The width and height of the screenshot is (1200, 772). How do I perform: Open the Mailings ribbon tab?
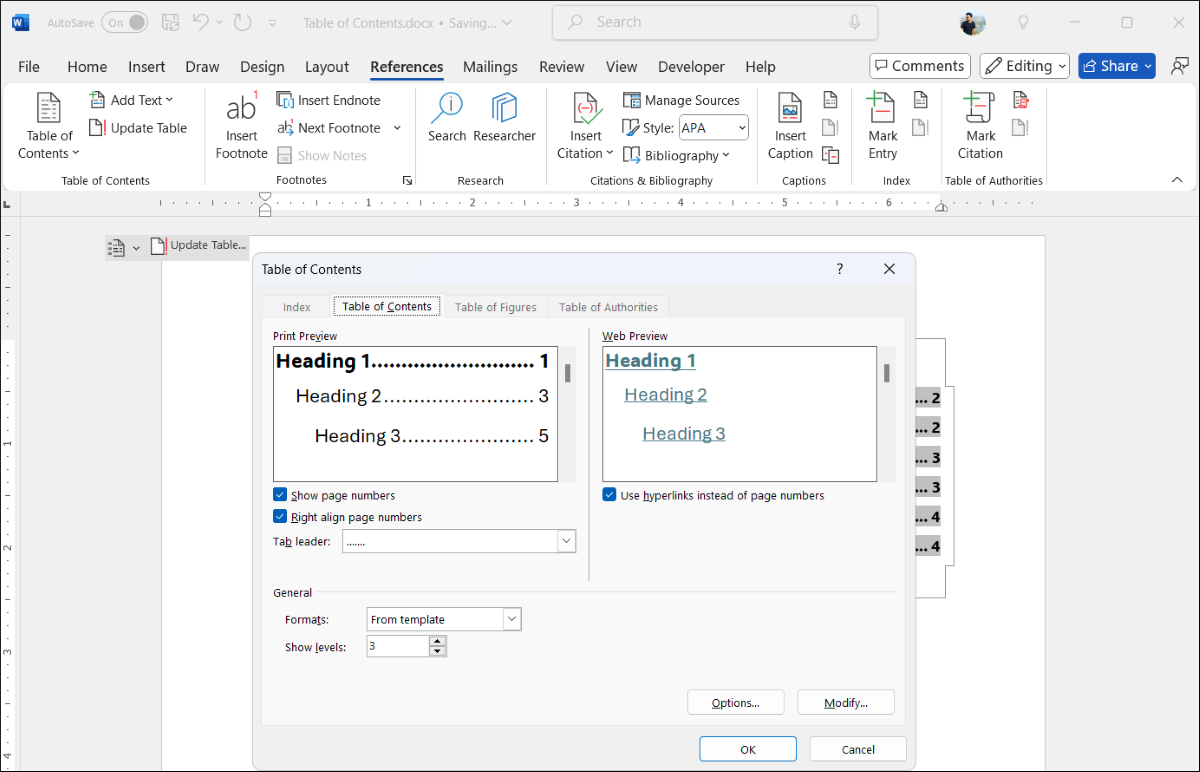click(x=490, y=66)
